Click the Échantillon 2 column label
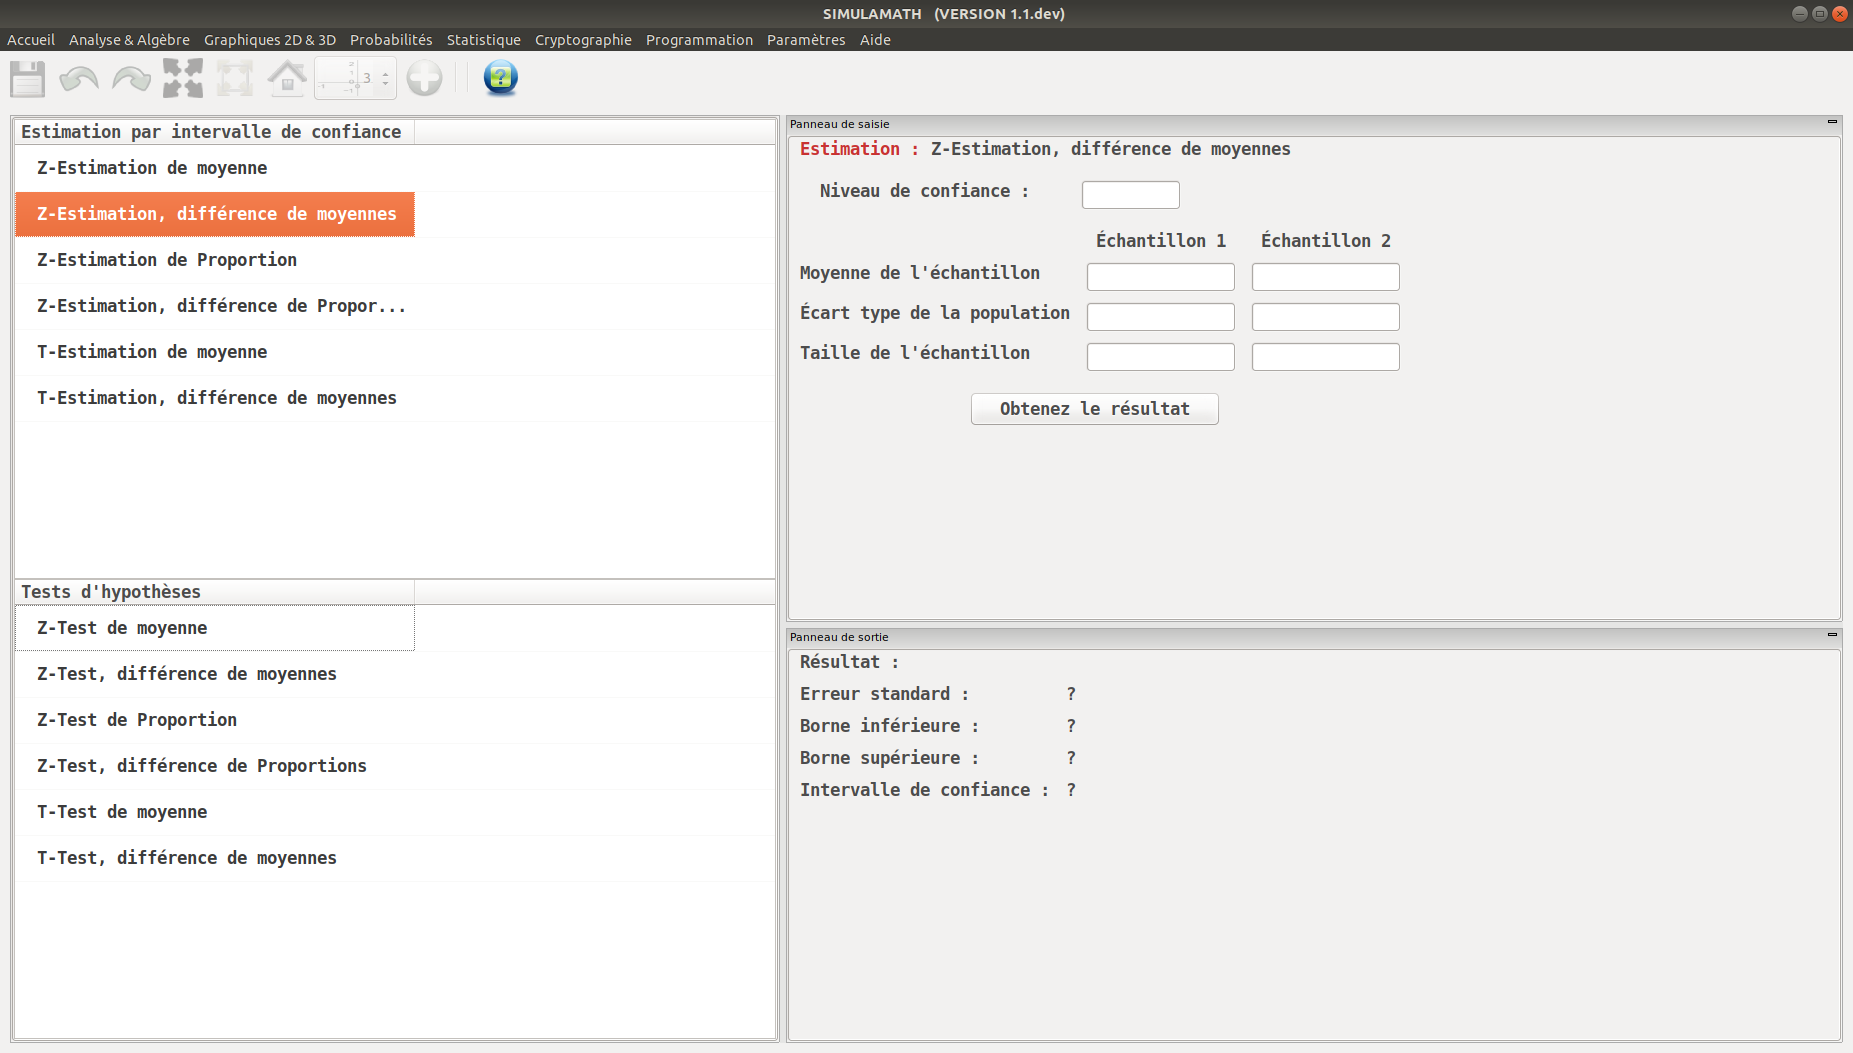 pos(1325,241)
